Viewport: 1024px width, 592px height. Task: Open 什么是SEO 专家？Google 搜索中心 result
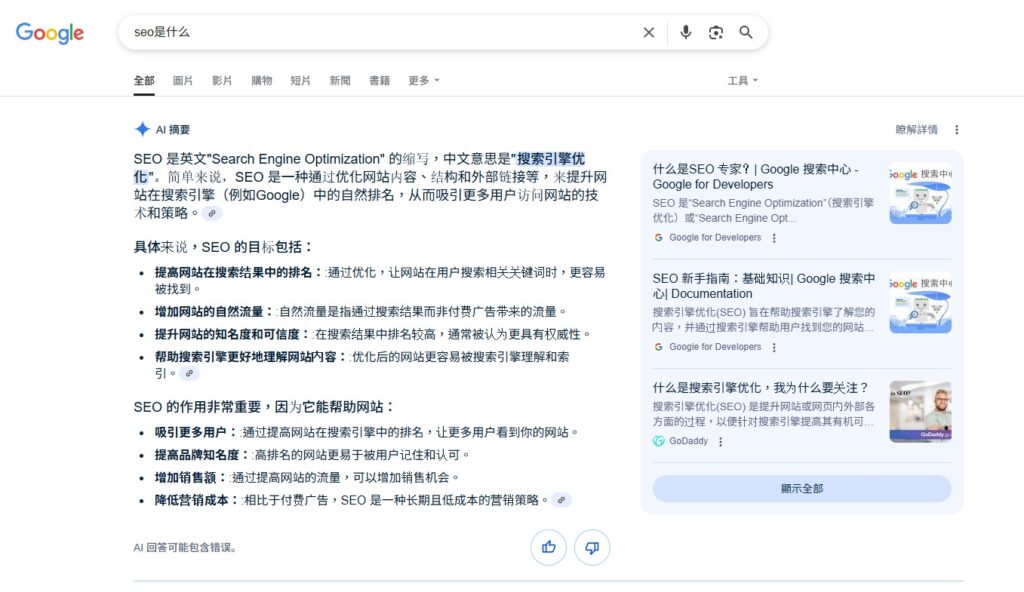coord(756,176)
